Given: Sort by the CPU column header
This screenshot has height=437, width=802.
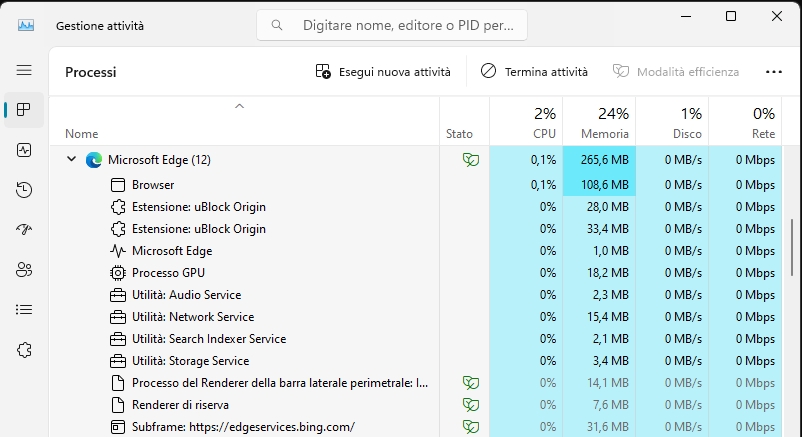Looking at the screenshot, I should (526, 121).
